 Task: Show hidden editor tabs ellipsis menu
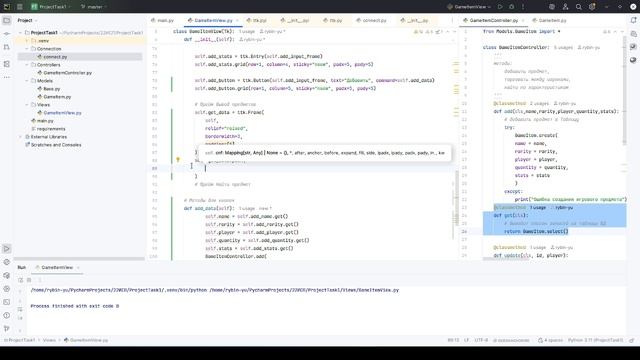(x=452, y=20)
